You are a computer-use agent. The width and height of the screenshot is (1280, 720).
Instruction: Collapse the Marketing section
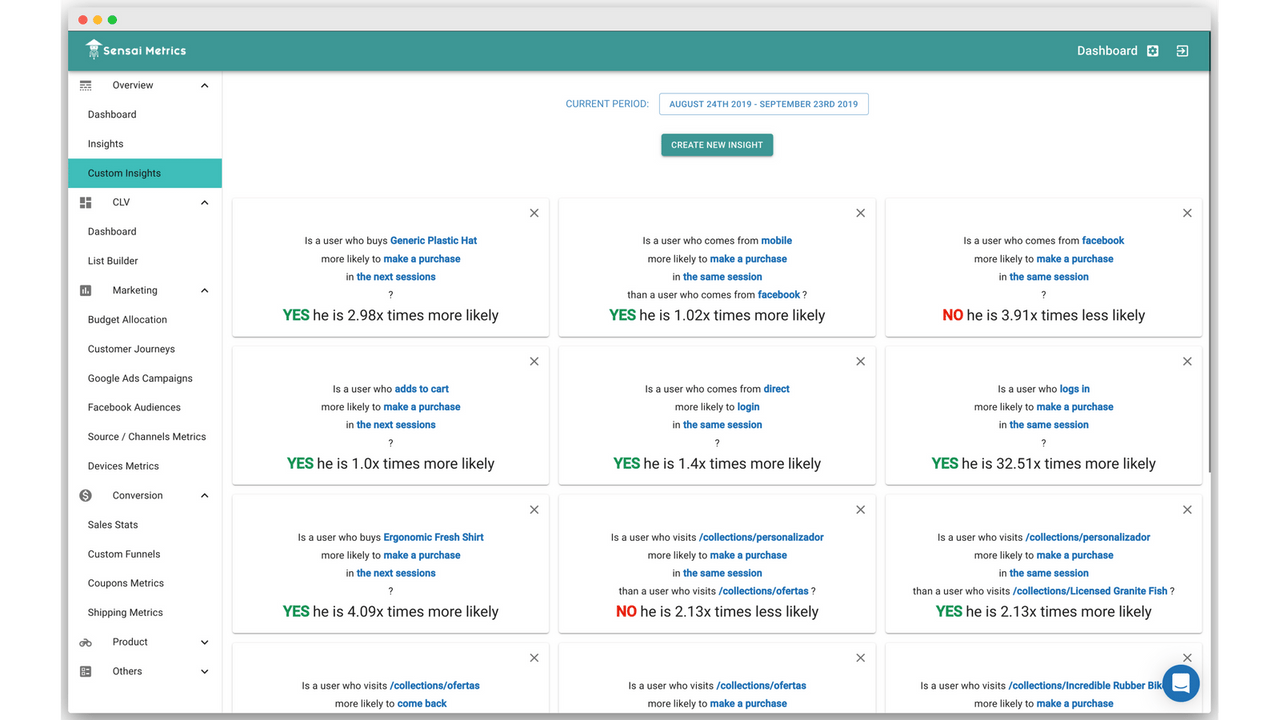(x=204, y=290)
